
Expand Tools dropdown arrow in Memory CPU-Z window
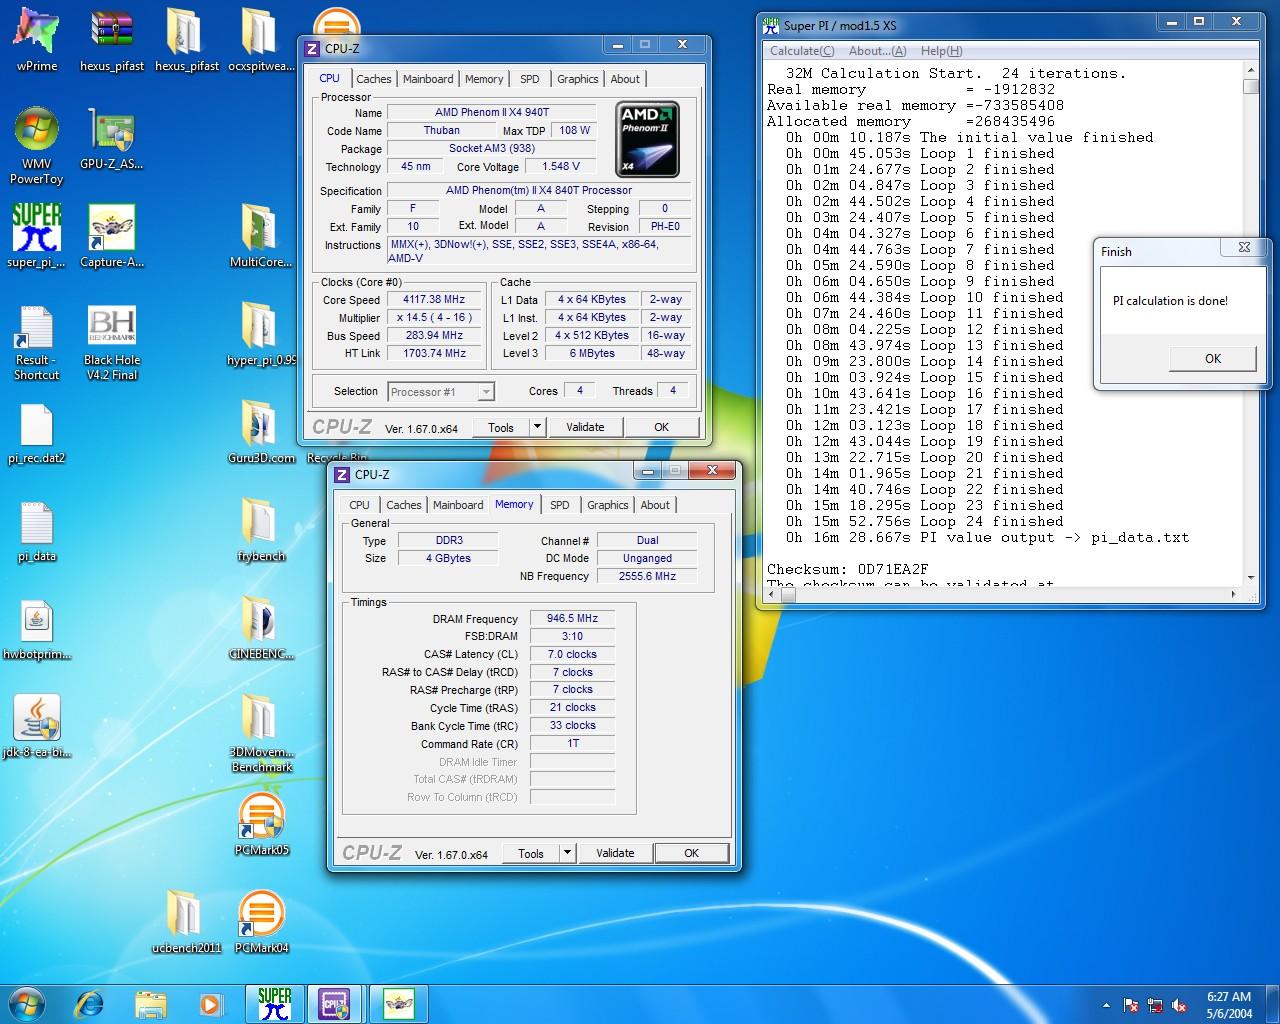coord(567,853)
